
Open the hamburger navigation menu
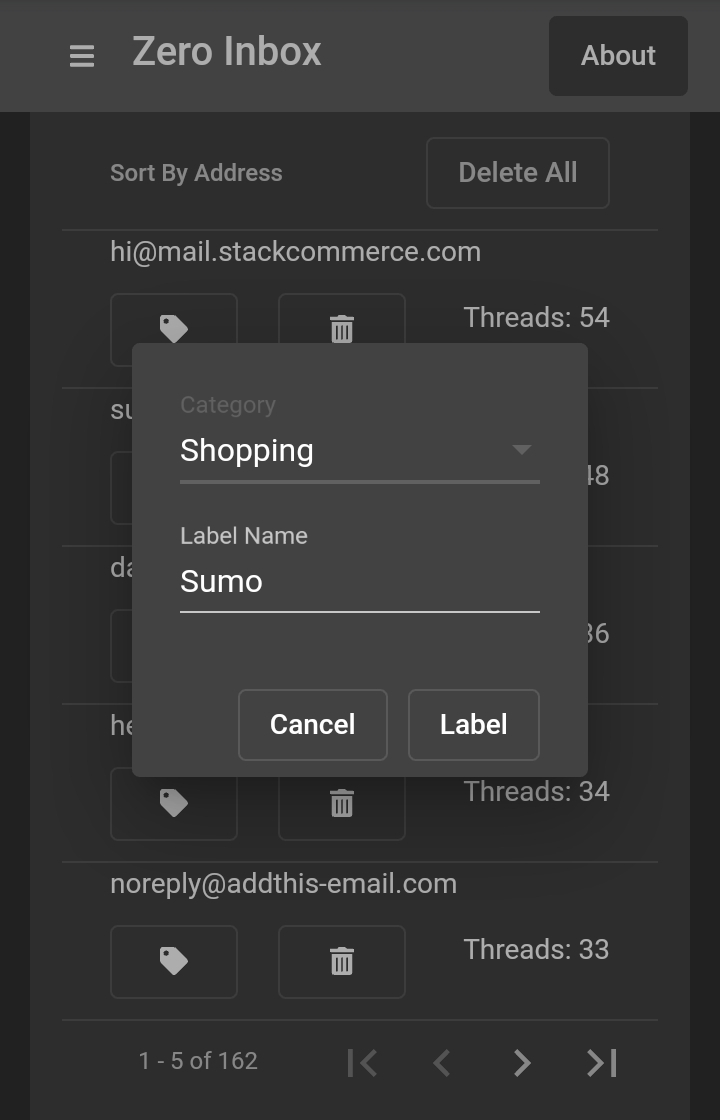[x=82, y=56]
